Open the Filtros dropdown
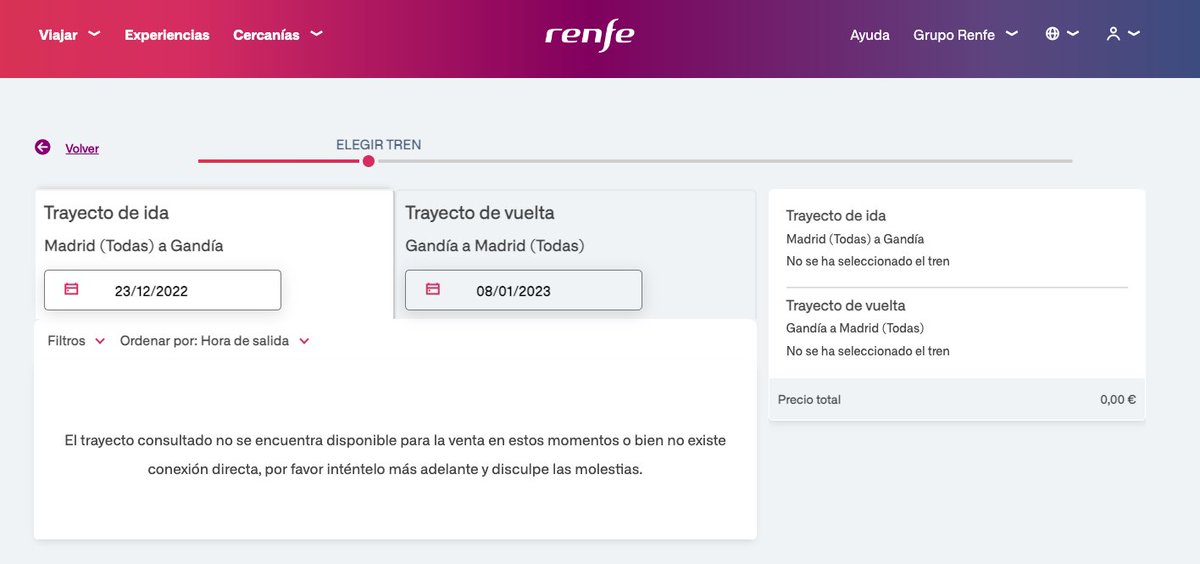1200x564 pixels. click(x=76, y=341)
